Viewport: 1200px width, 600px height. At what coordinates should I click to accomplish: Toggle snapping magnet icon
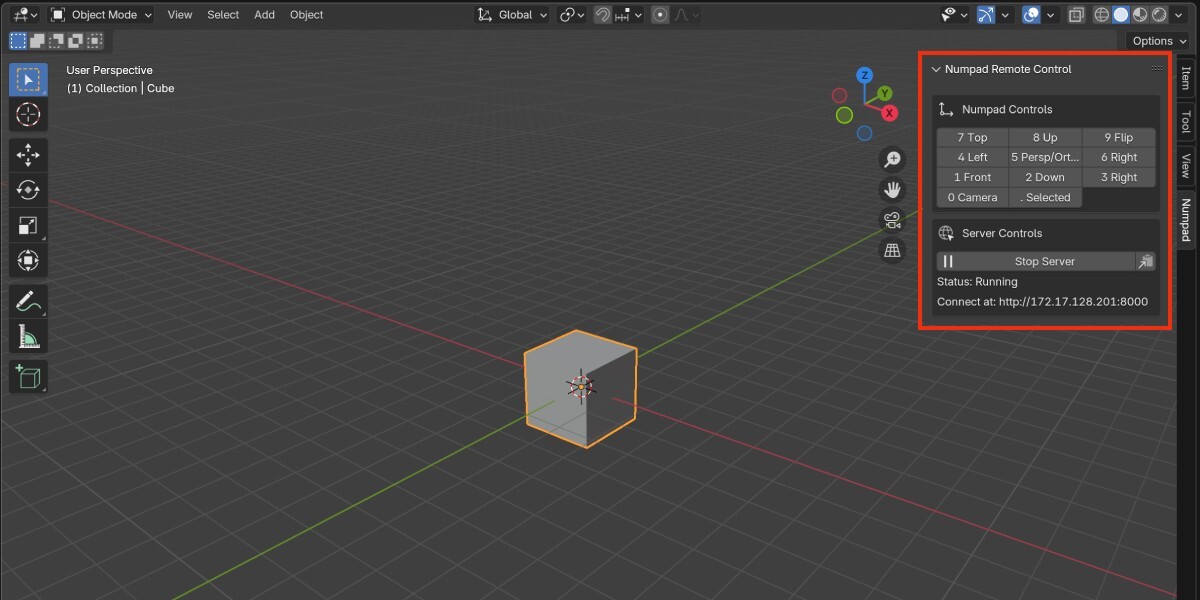(x=603, y=15)
